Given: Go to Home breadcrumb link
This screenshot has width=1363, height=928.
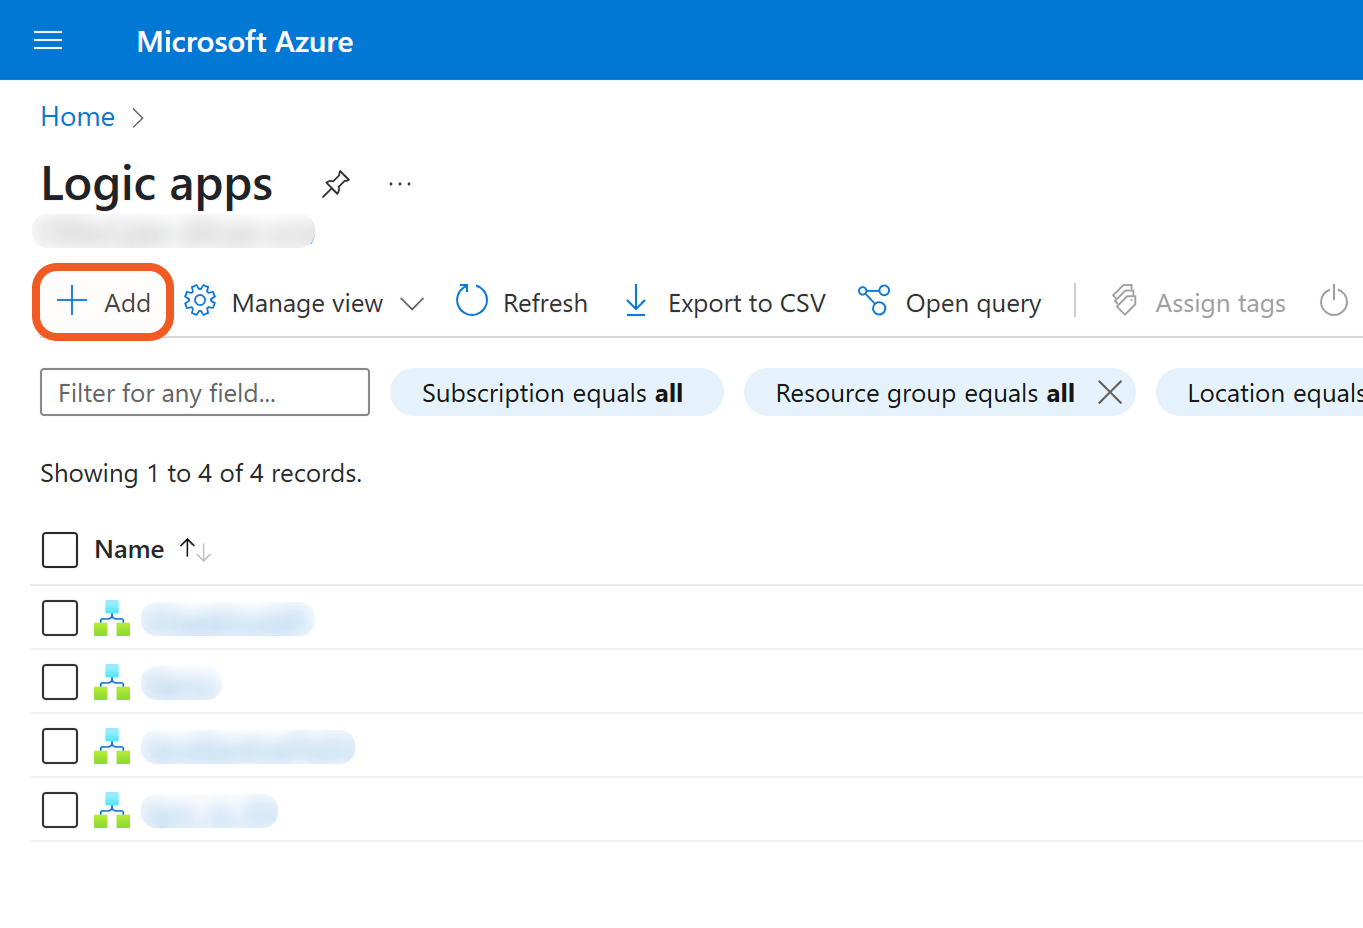Looking at the screenshot, I should coord(78,117).
